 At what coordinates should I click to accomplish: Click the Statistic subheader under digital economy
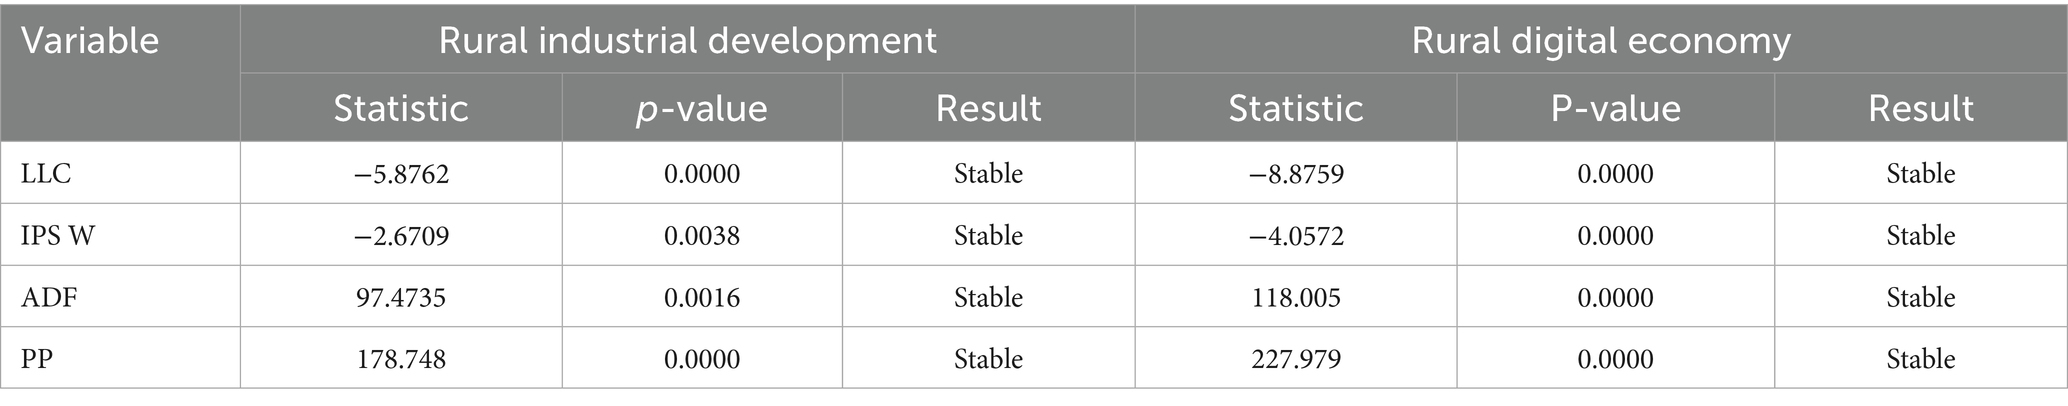1295,108
